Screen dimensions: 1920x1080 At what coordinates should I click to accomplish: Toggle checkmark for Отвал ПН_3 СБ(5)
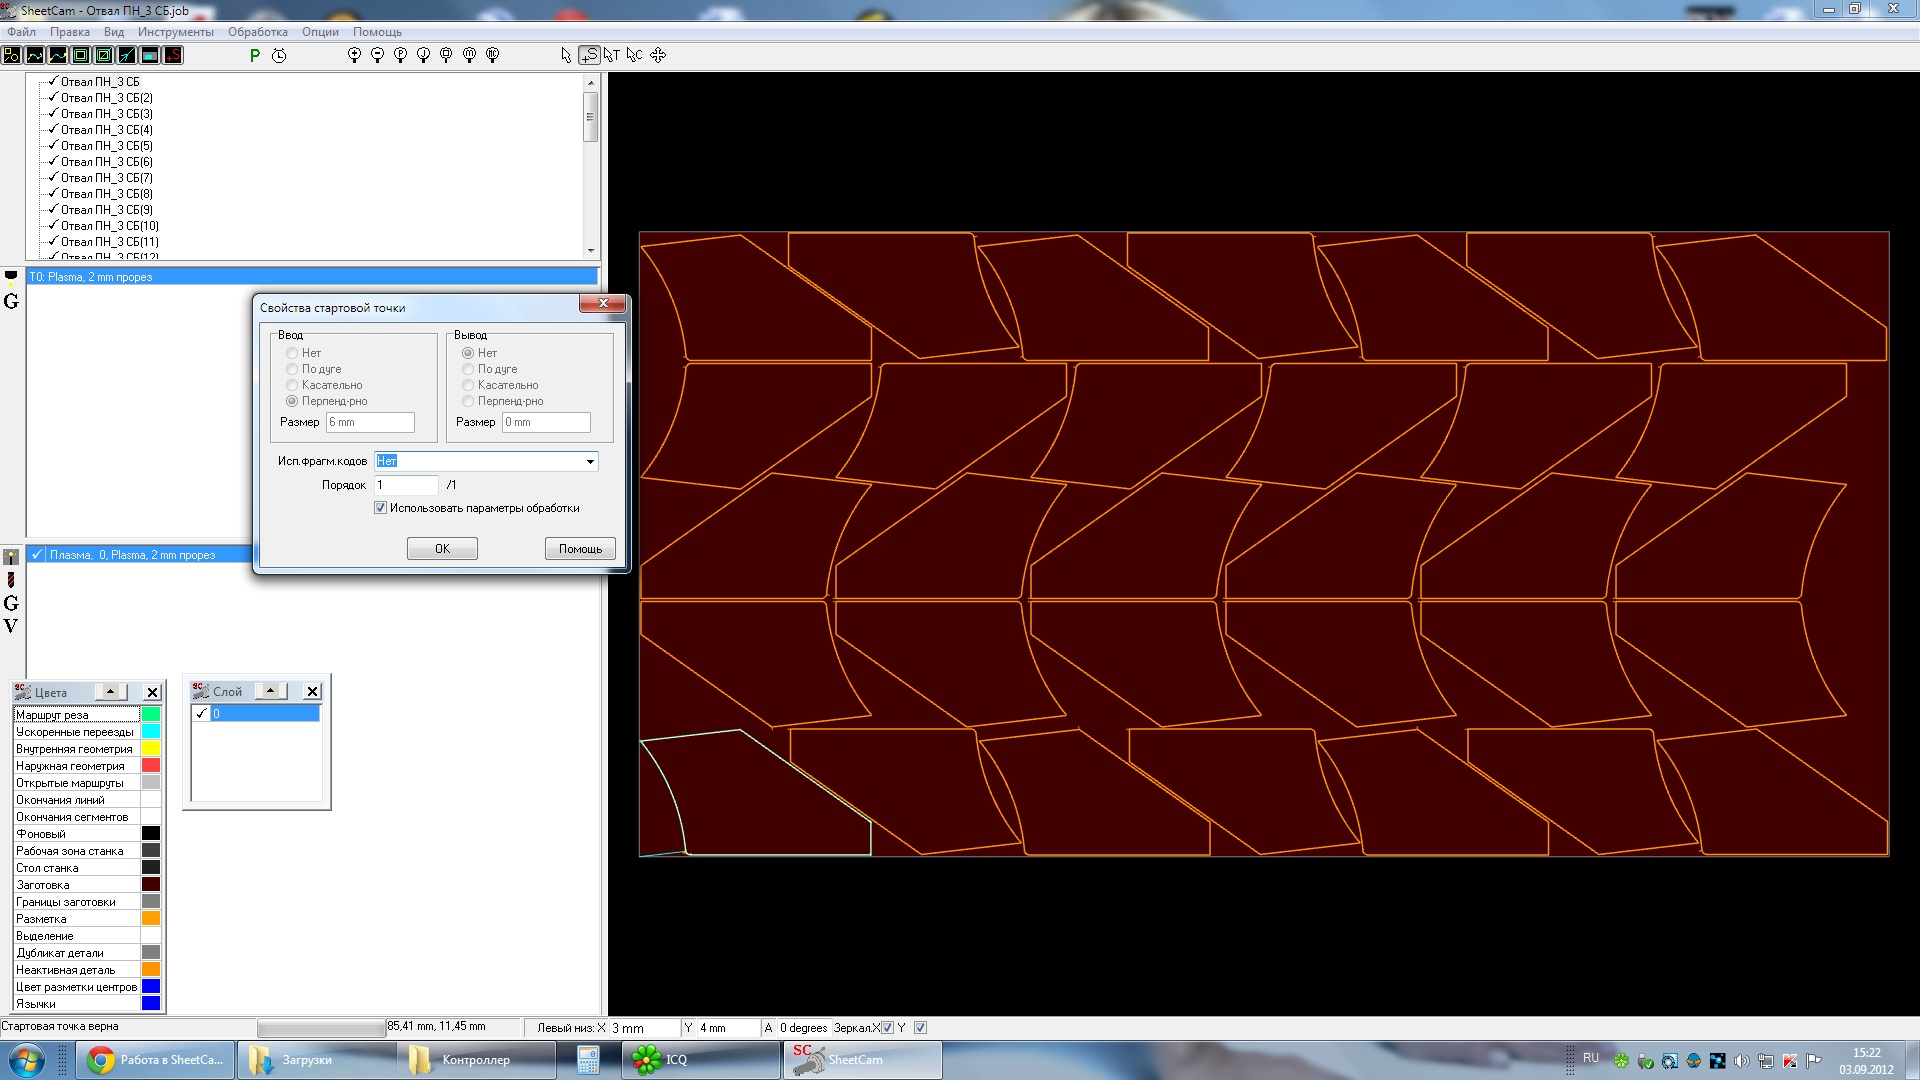(x=53, y=145)
